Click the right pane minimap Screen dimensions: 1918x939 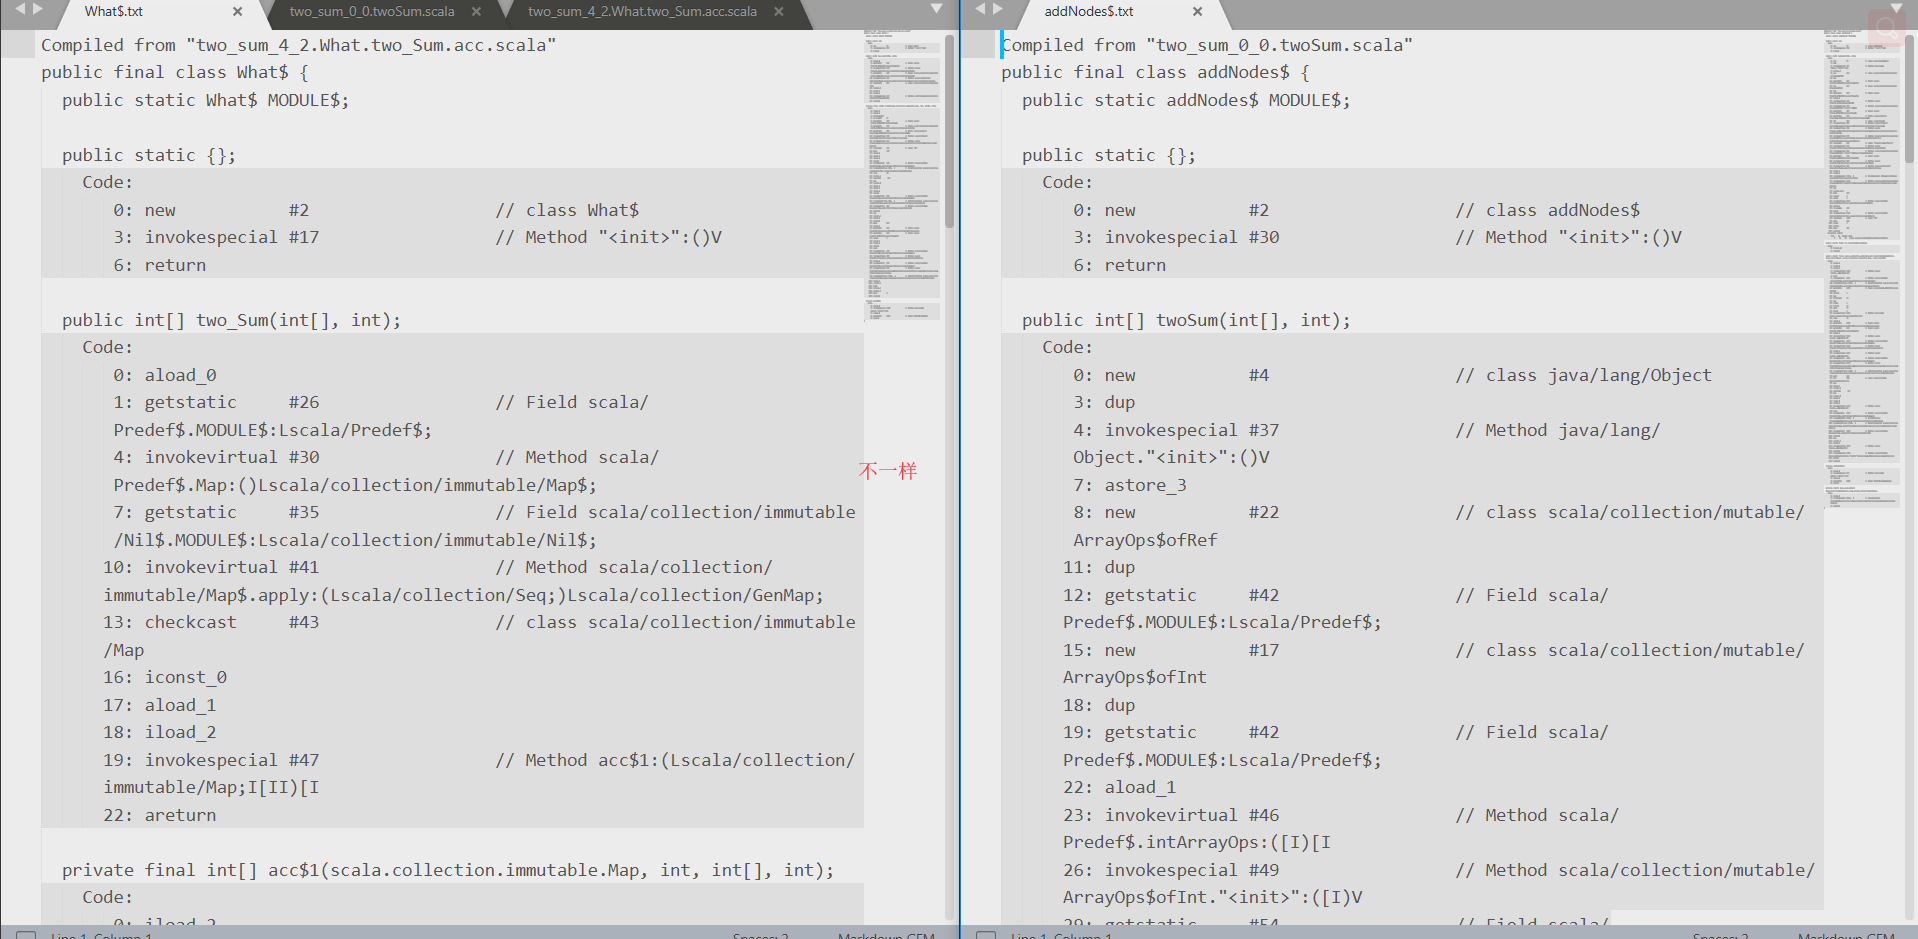click(x=1862, y=270)
